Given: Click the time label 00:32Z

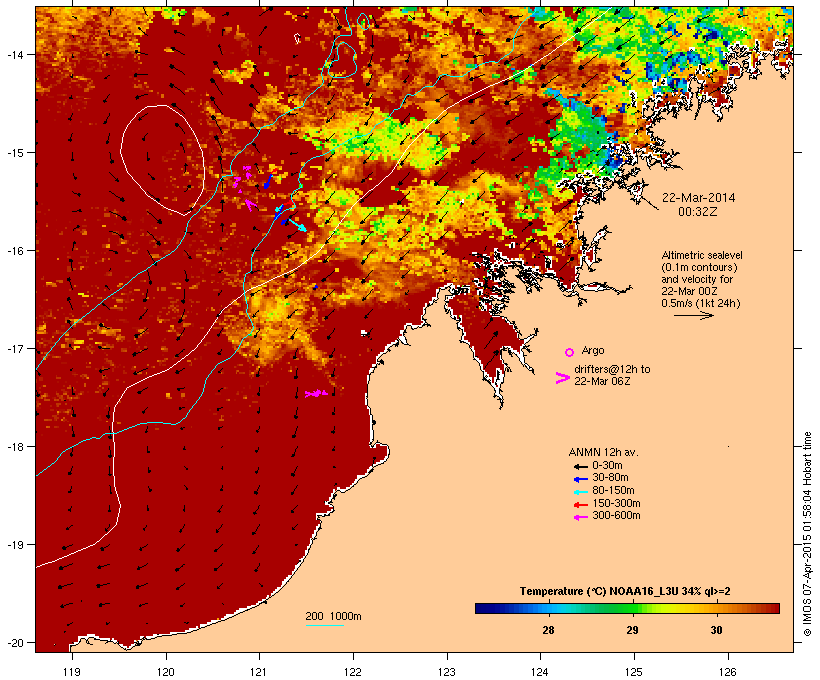Looking at the screenshot, I should coord(698,212).
